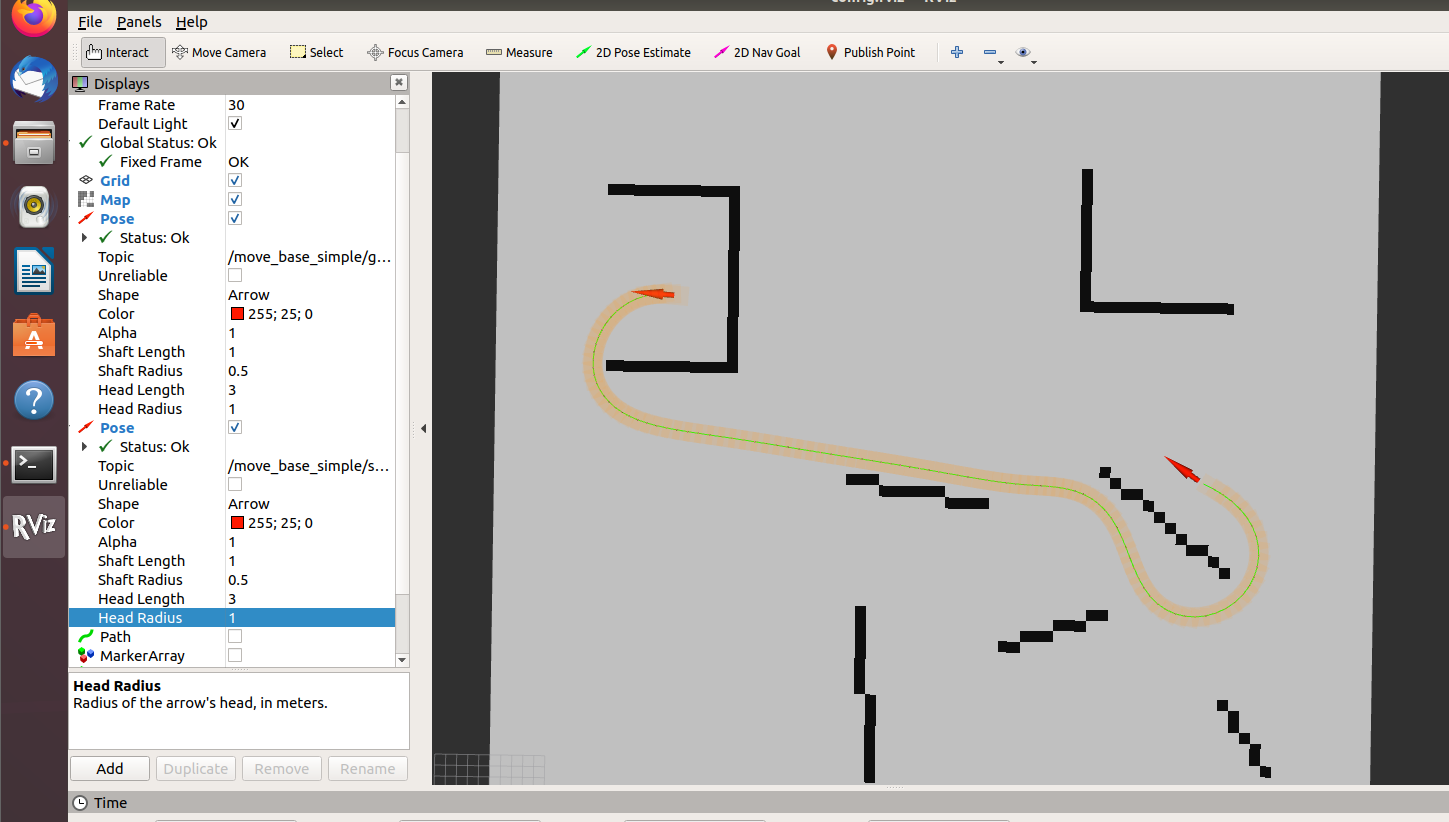Select the Interact tool

point(122,52)
